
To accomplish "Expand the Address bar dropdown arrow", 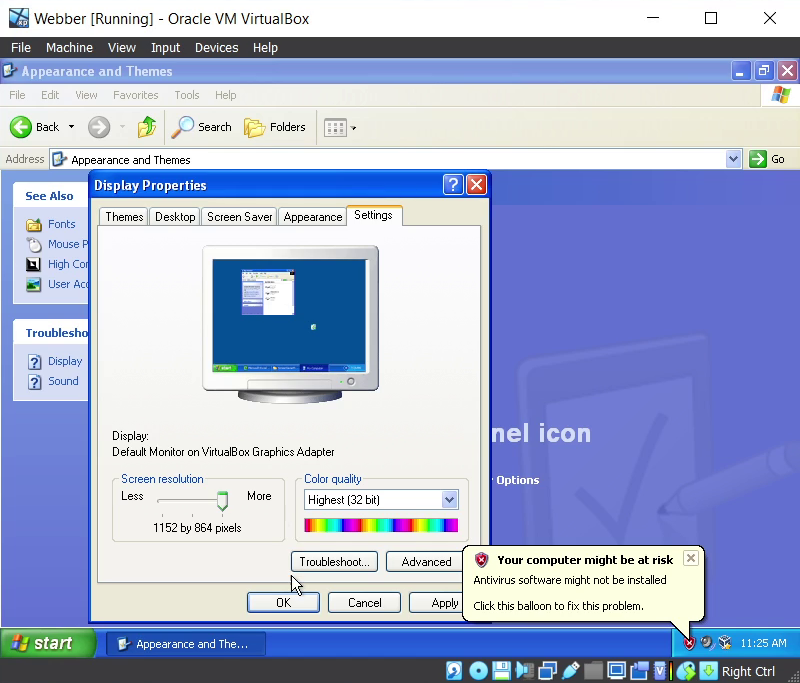I will (733, 159).
